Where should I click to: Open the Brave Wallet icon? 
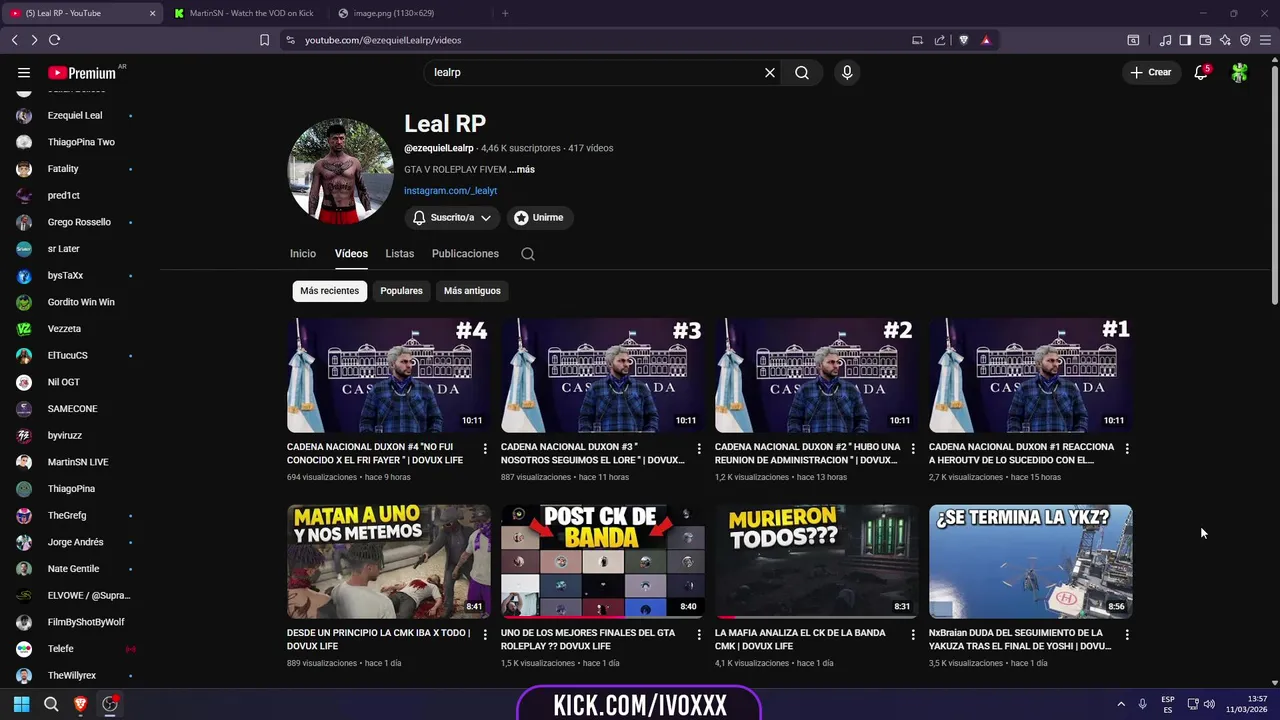coord(1205,40)
